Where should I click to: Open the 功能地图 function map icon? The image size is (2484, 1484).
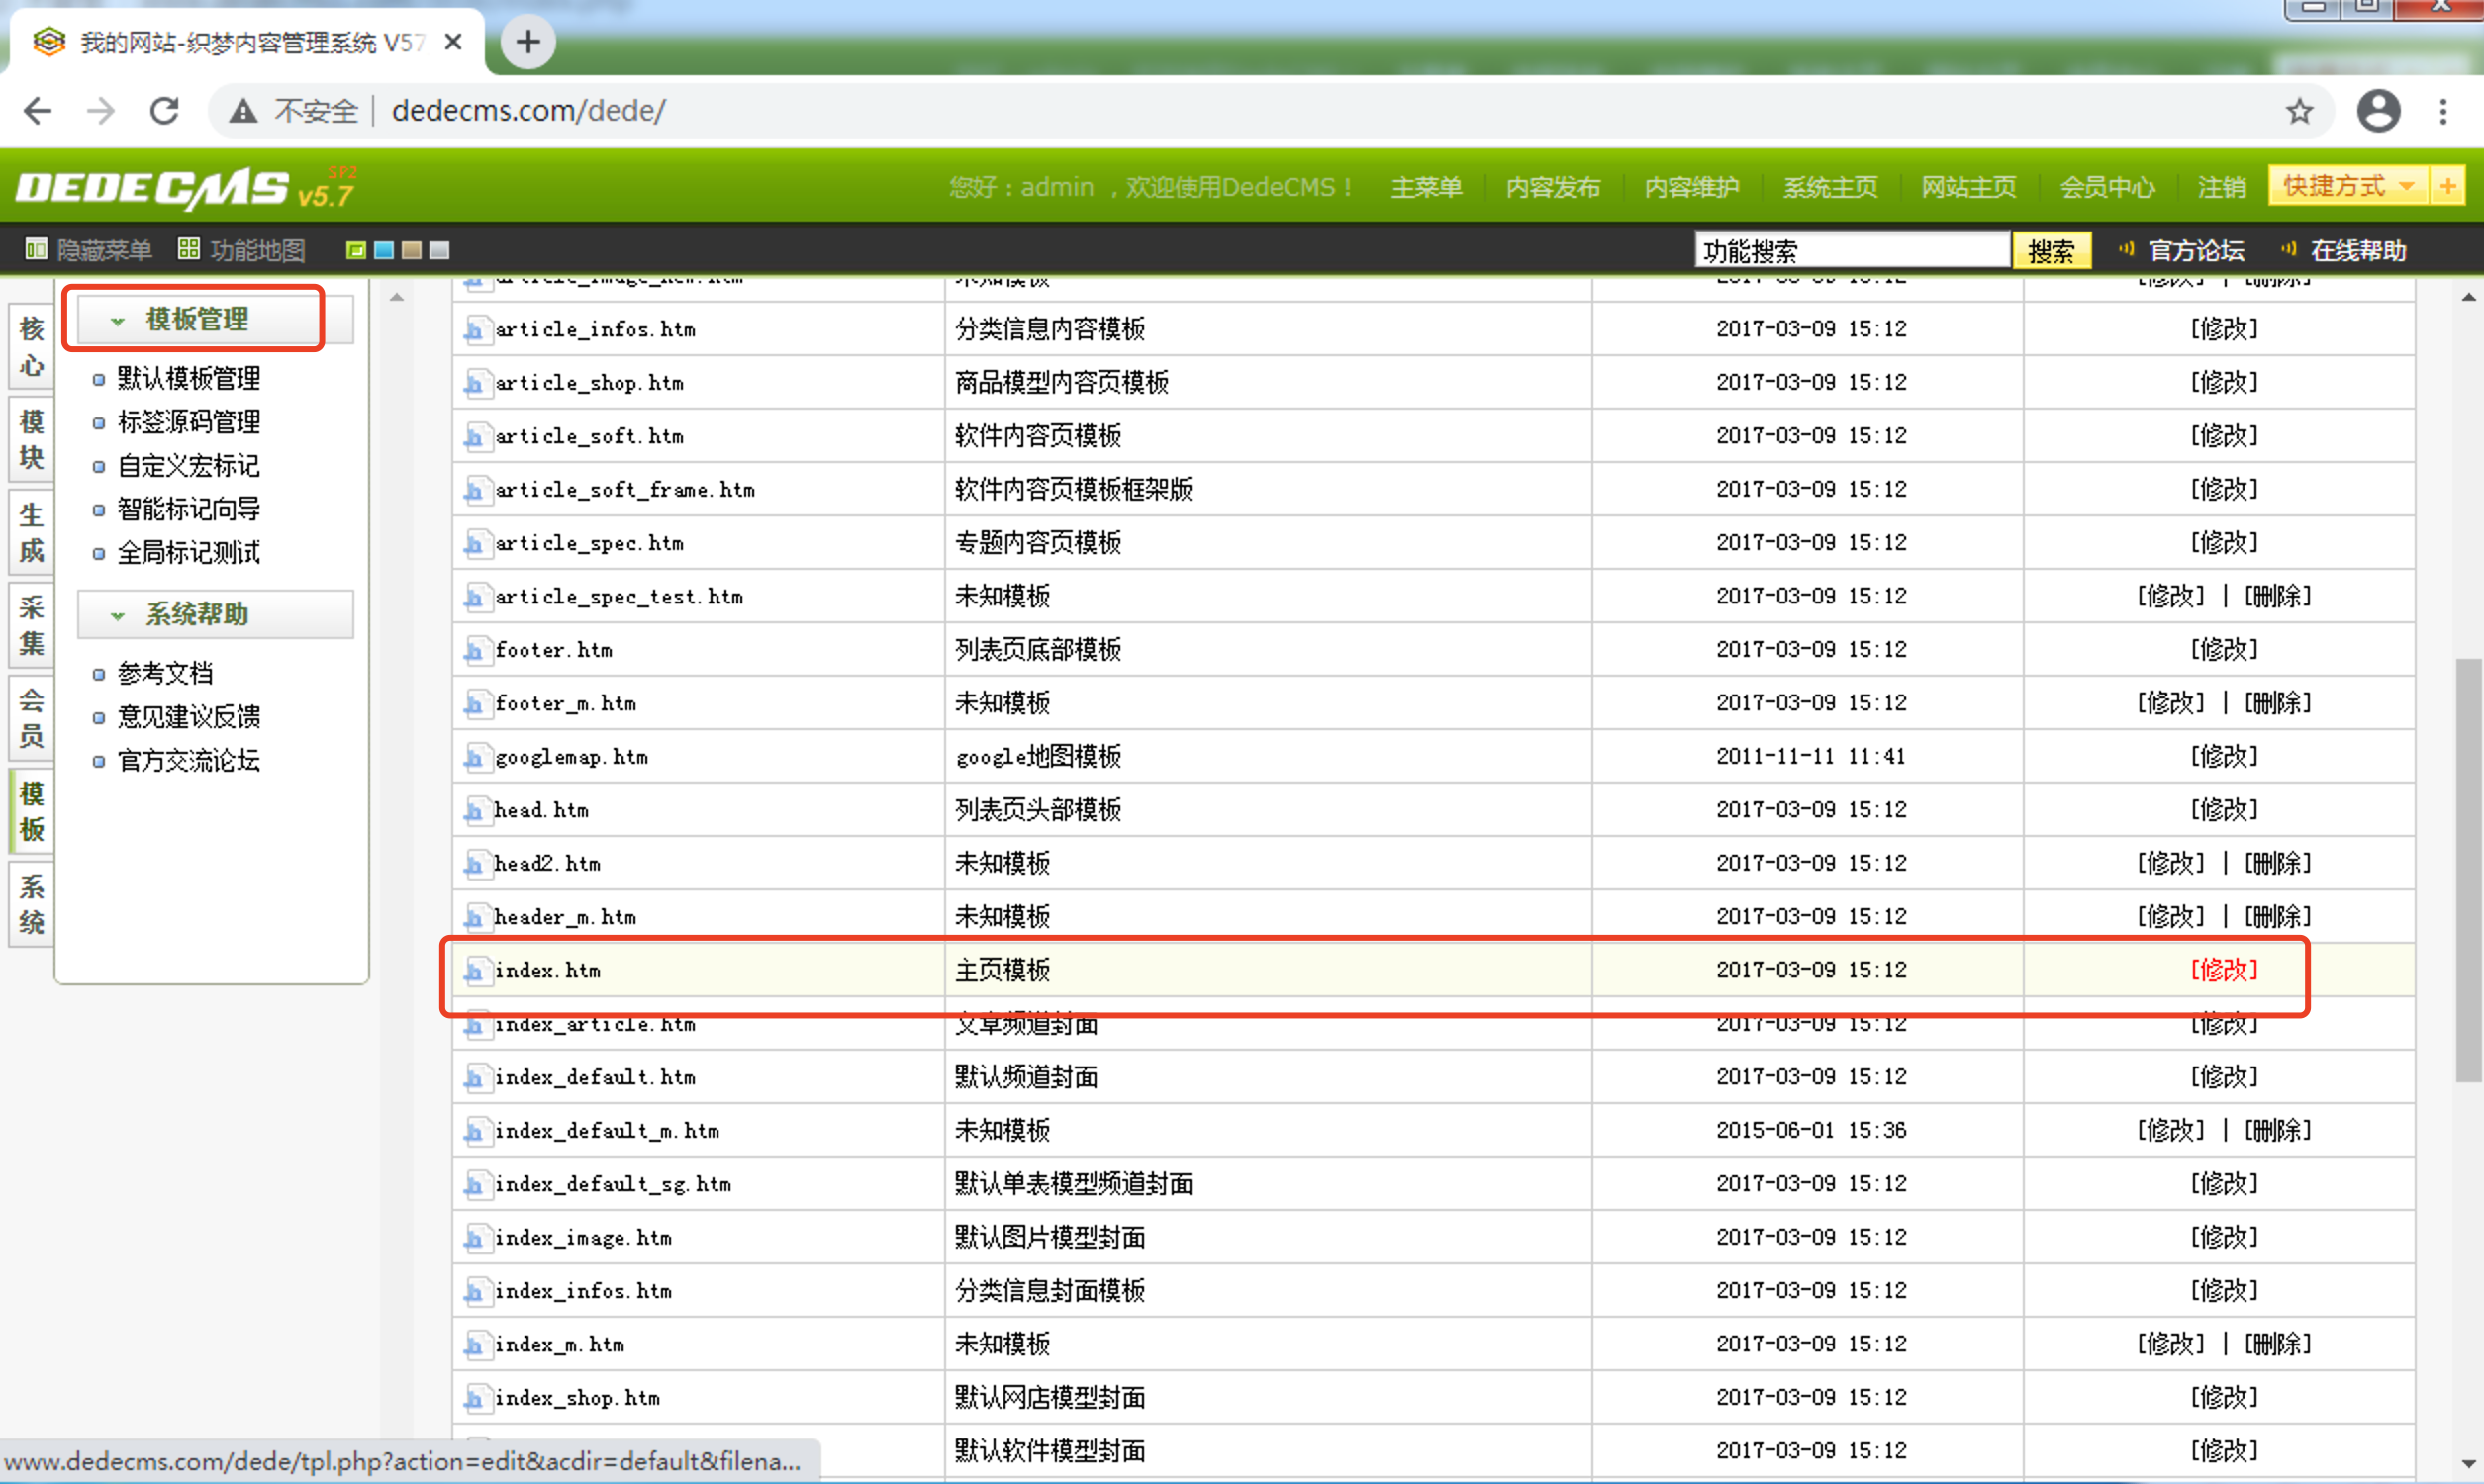(190, 249)
